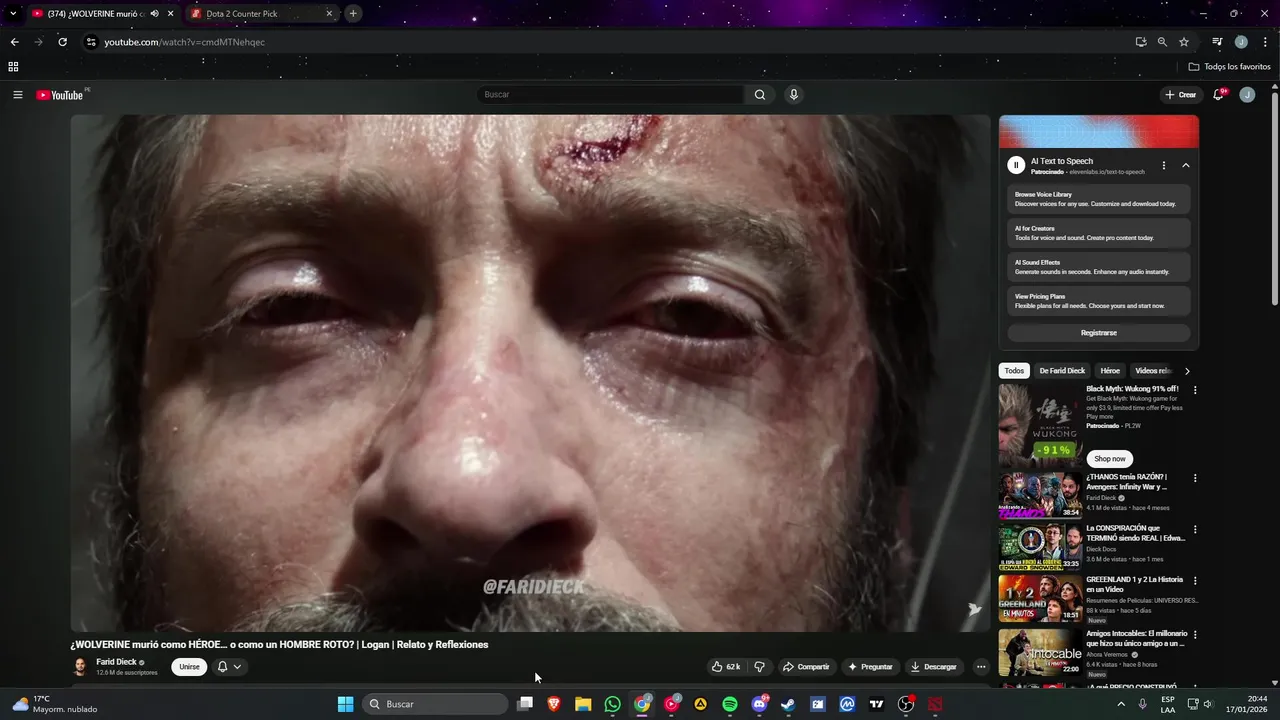Pause the AI Text to Speech ad
This screenshot has height=720, width=1280.
coord(1016,166)
